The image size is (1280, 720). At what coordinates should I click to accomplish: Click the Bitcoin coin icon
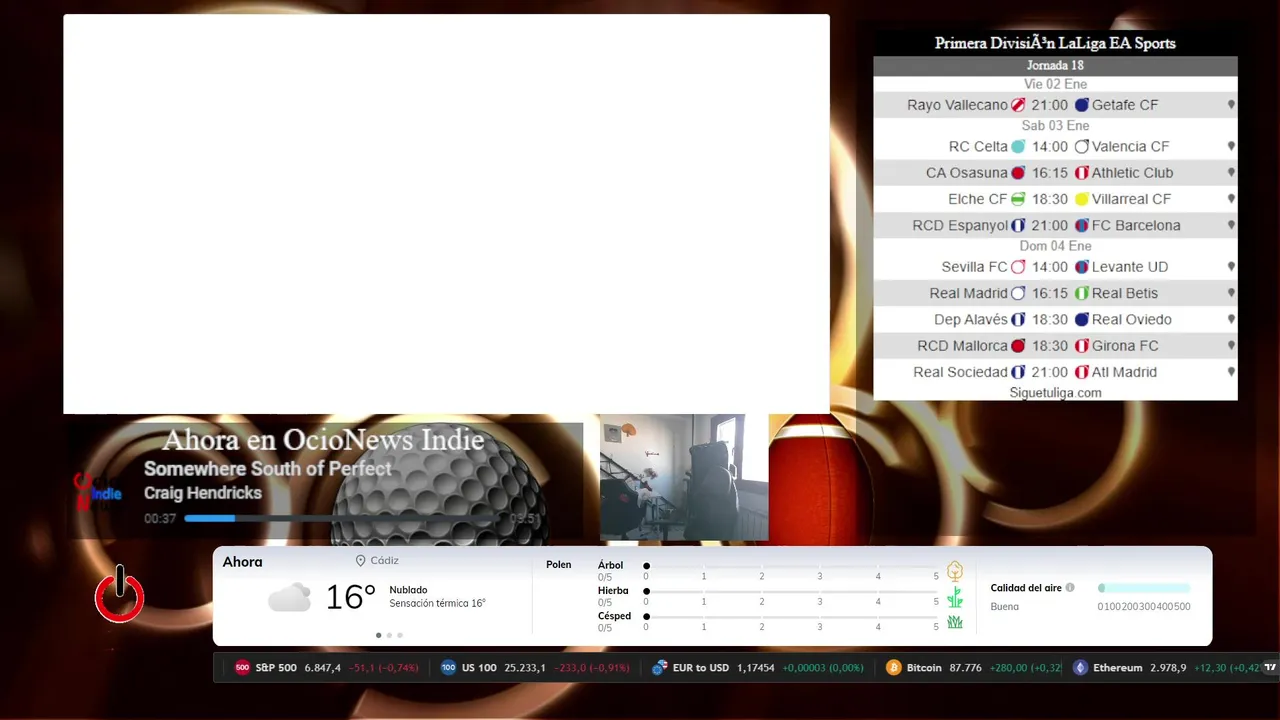893,668
